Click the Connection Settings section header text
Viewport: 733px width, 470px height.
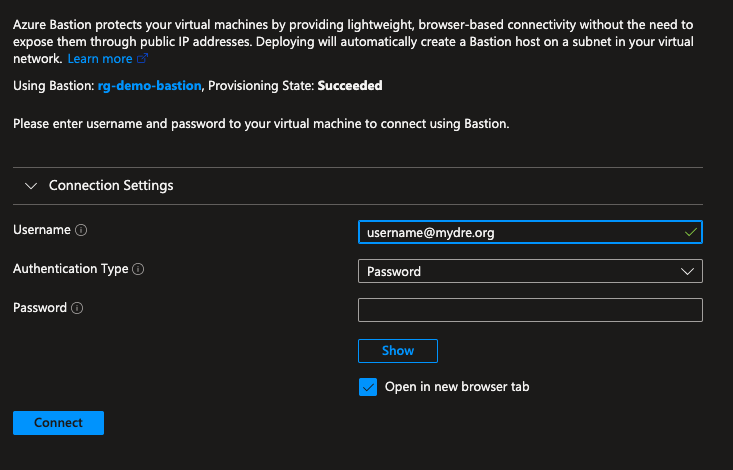111,186
